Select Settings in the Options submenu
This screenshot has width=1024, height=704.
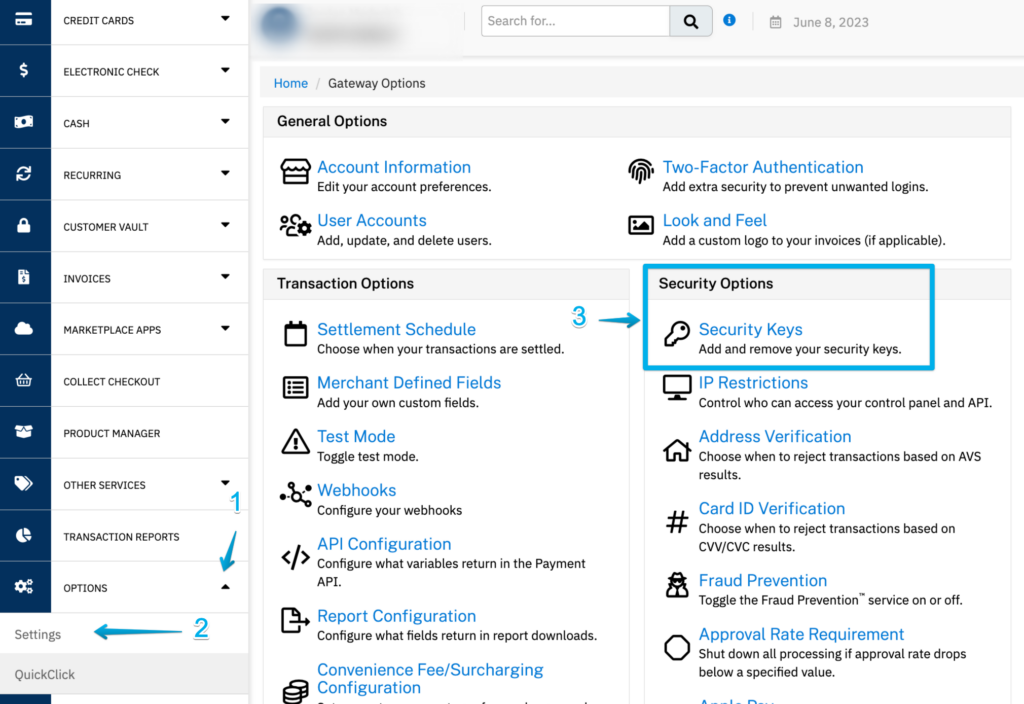pos(38,634)
